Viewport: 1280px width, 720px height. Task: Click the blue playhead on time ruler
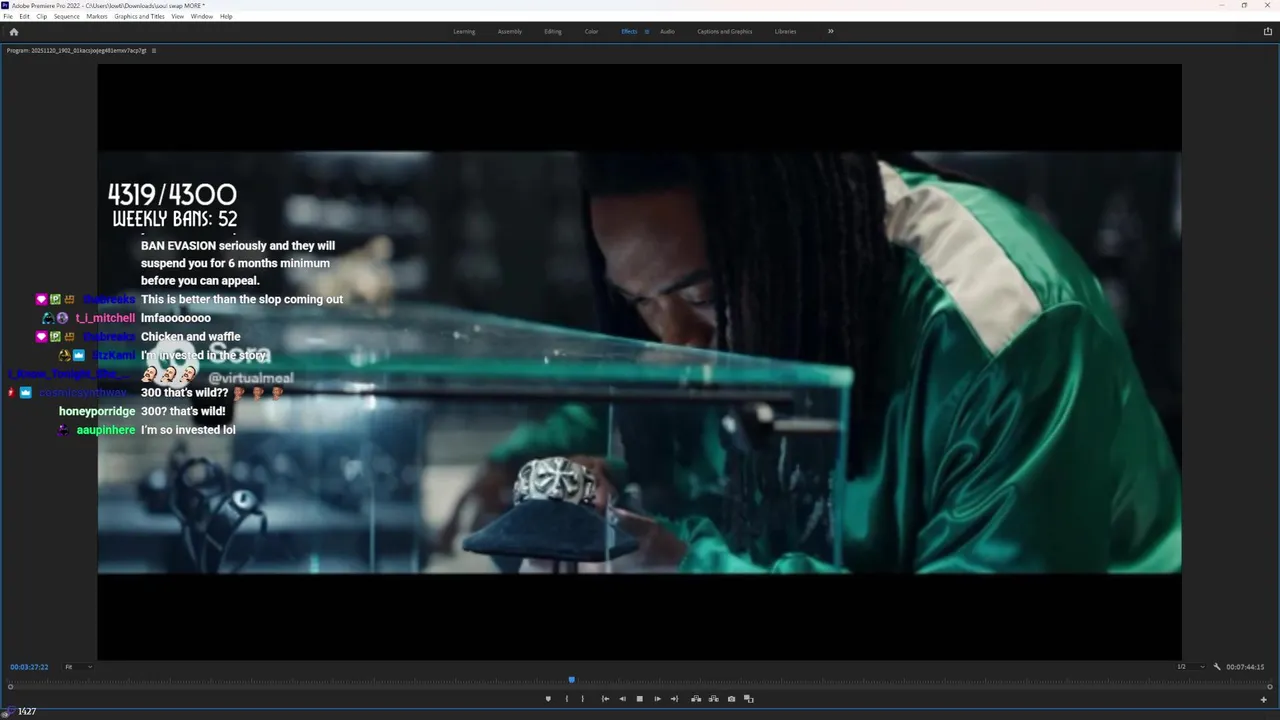572,680
